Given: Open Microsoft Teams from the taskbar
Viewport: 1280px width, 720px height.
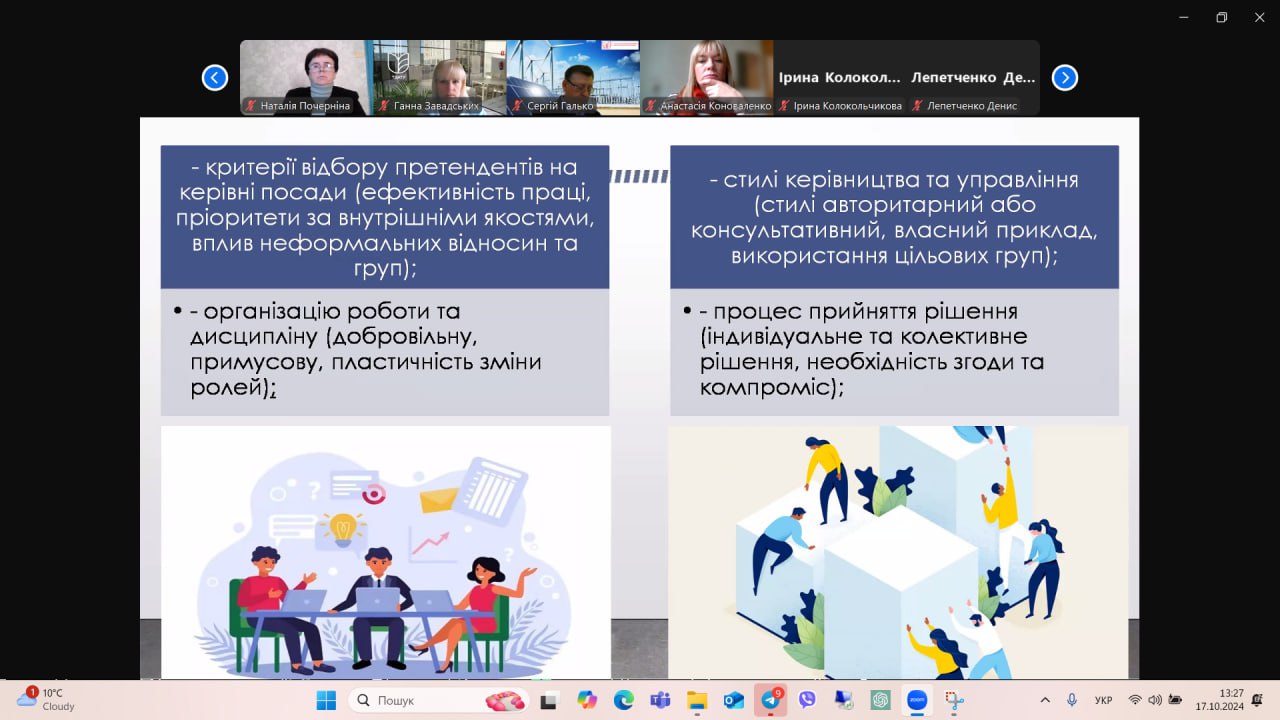Looking at the screenshot, I should coord(660,700).
